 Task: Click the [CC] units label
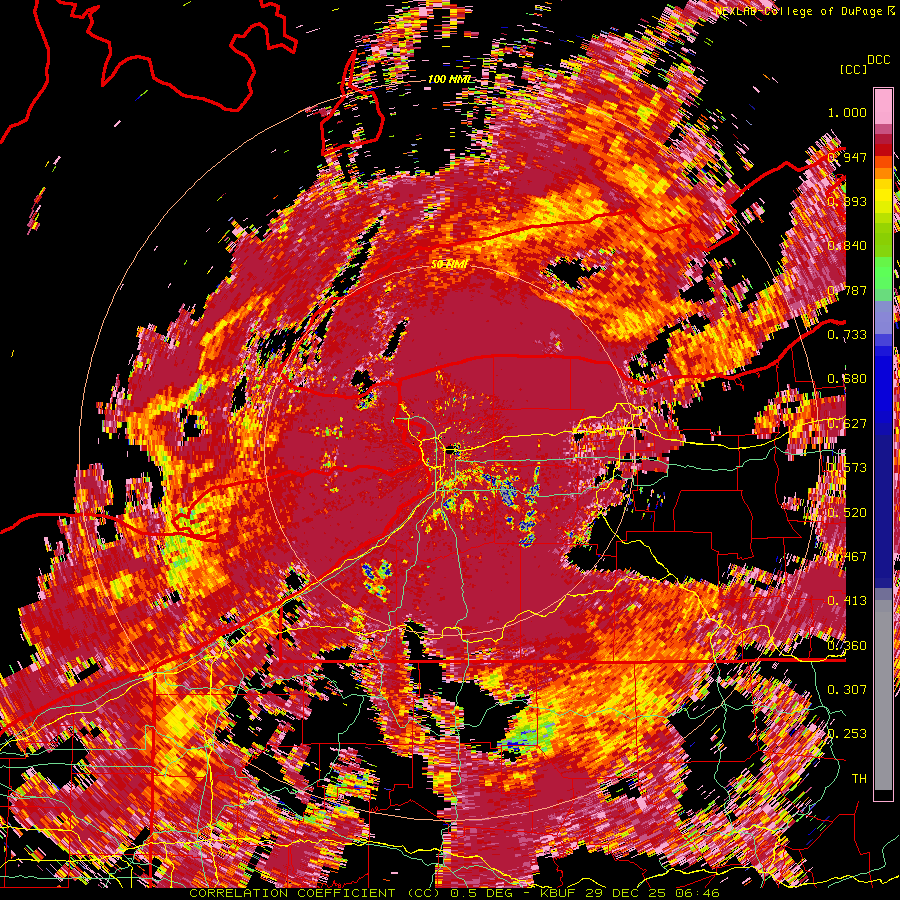click(x=853, y=69)
